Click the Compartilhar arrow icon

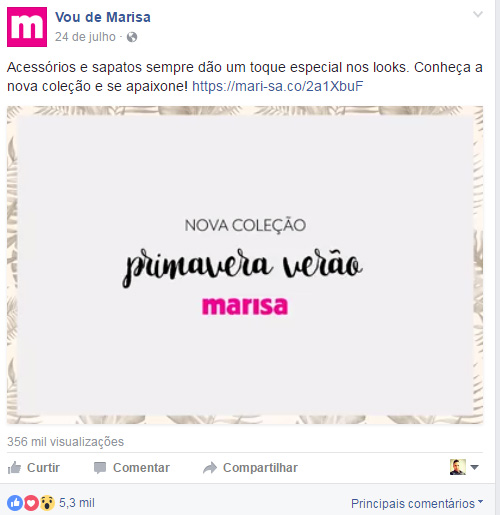click(210, 468)
